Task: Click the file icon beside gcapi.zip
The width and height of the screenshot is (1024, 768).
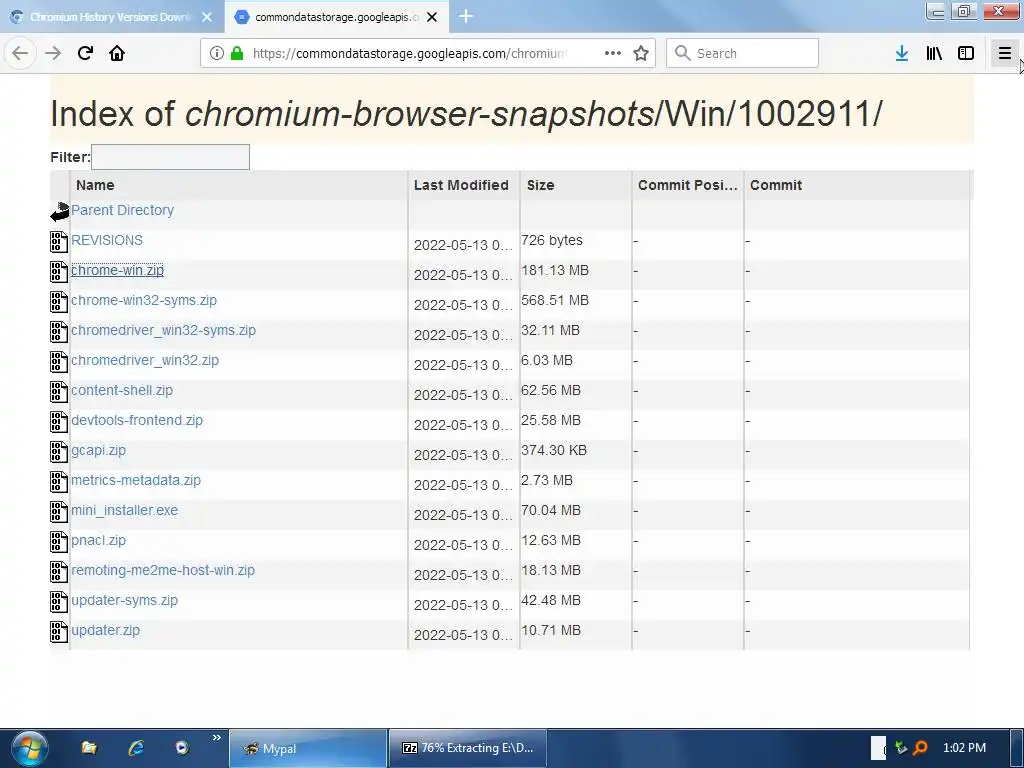Action: (x=59, y=452)
